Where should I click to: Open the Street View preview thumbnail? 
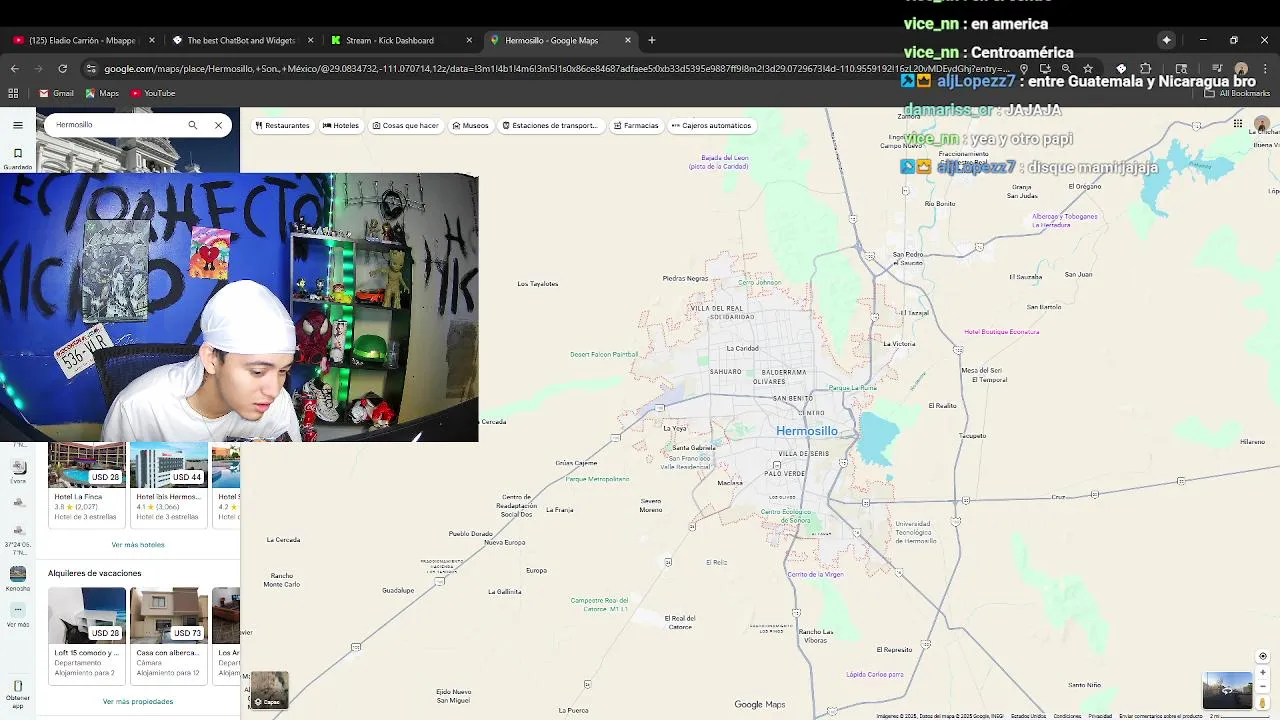pos(1227,691)
